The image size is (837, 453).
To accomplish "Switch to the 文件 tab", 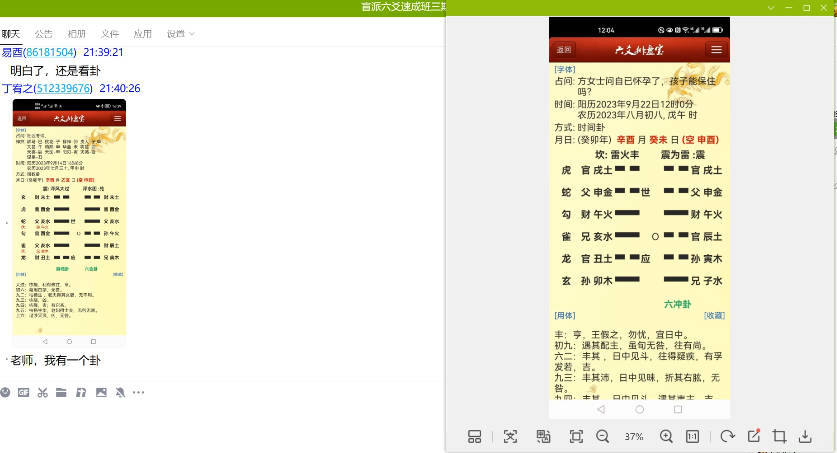I will 110,34.
